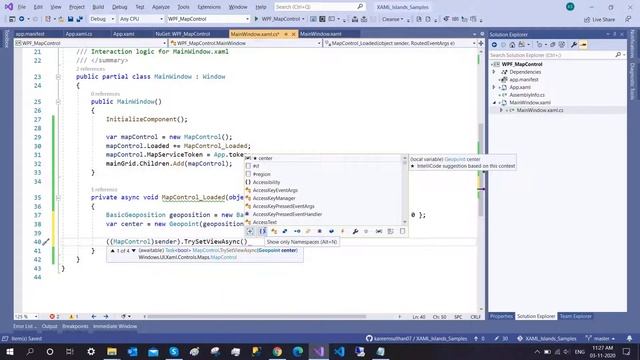Open the WPF_MapControl startup project dropdown
The width and height of the screenshot is (640, 360).
point(208,19)
